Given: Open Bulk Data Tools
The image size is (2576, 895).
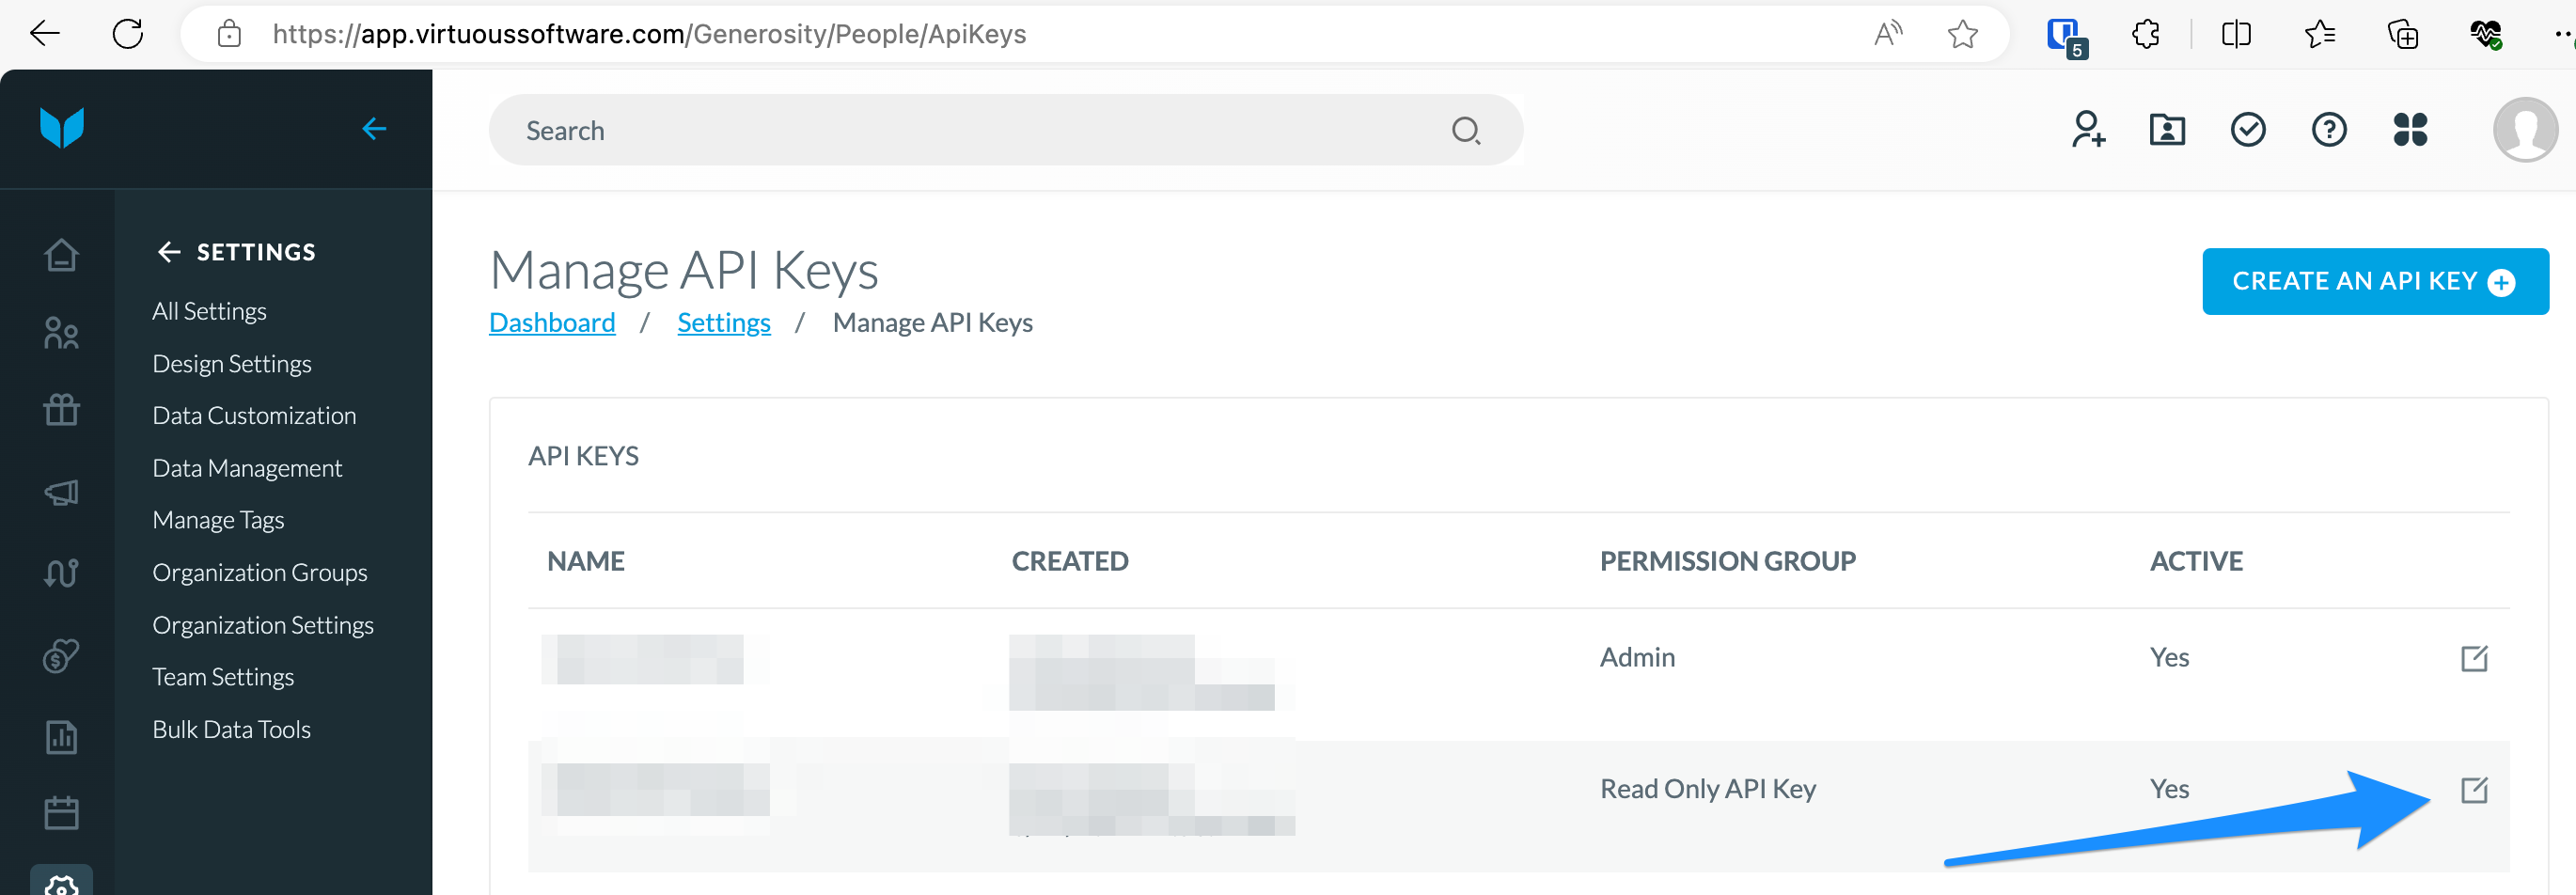Looking at the screenshot, I should pos(231,729).
